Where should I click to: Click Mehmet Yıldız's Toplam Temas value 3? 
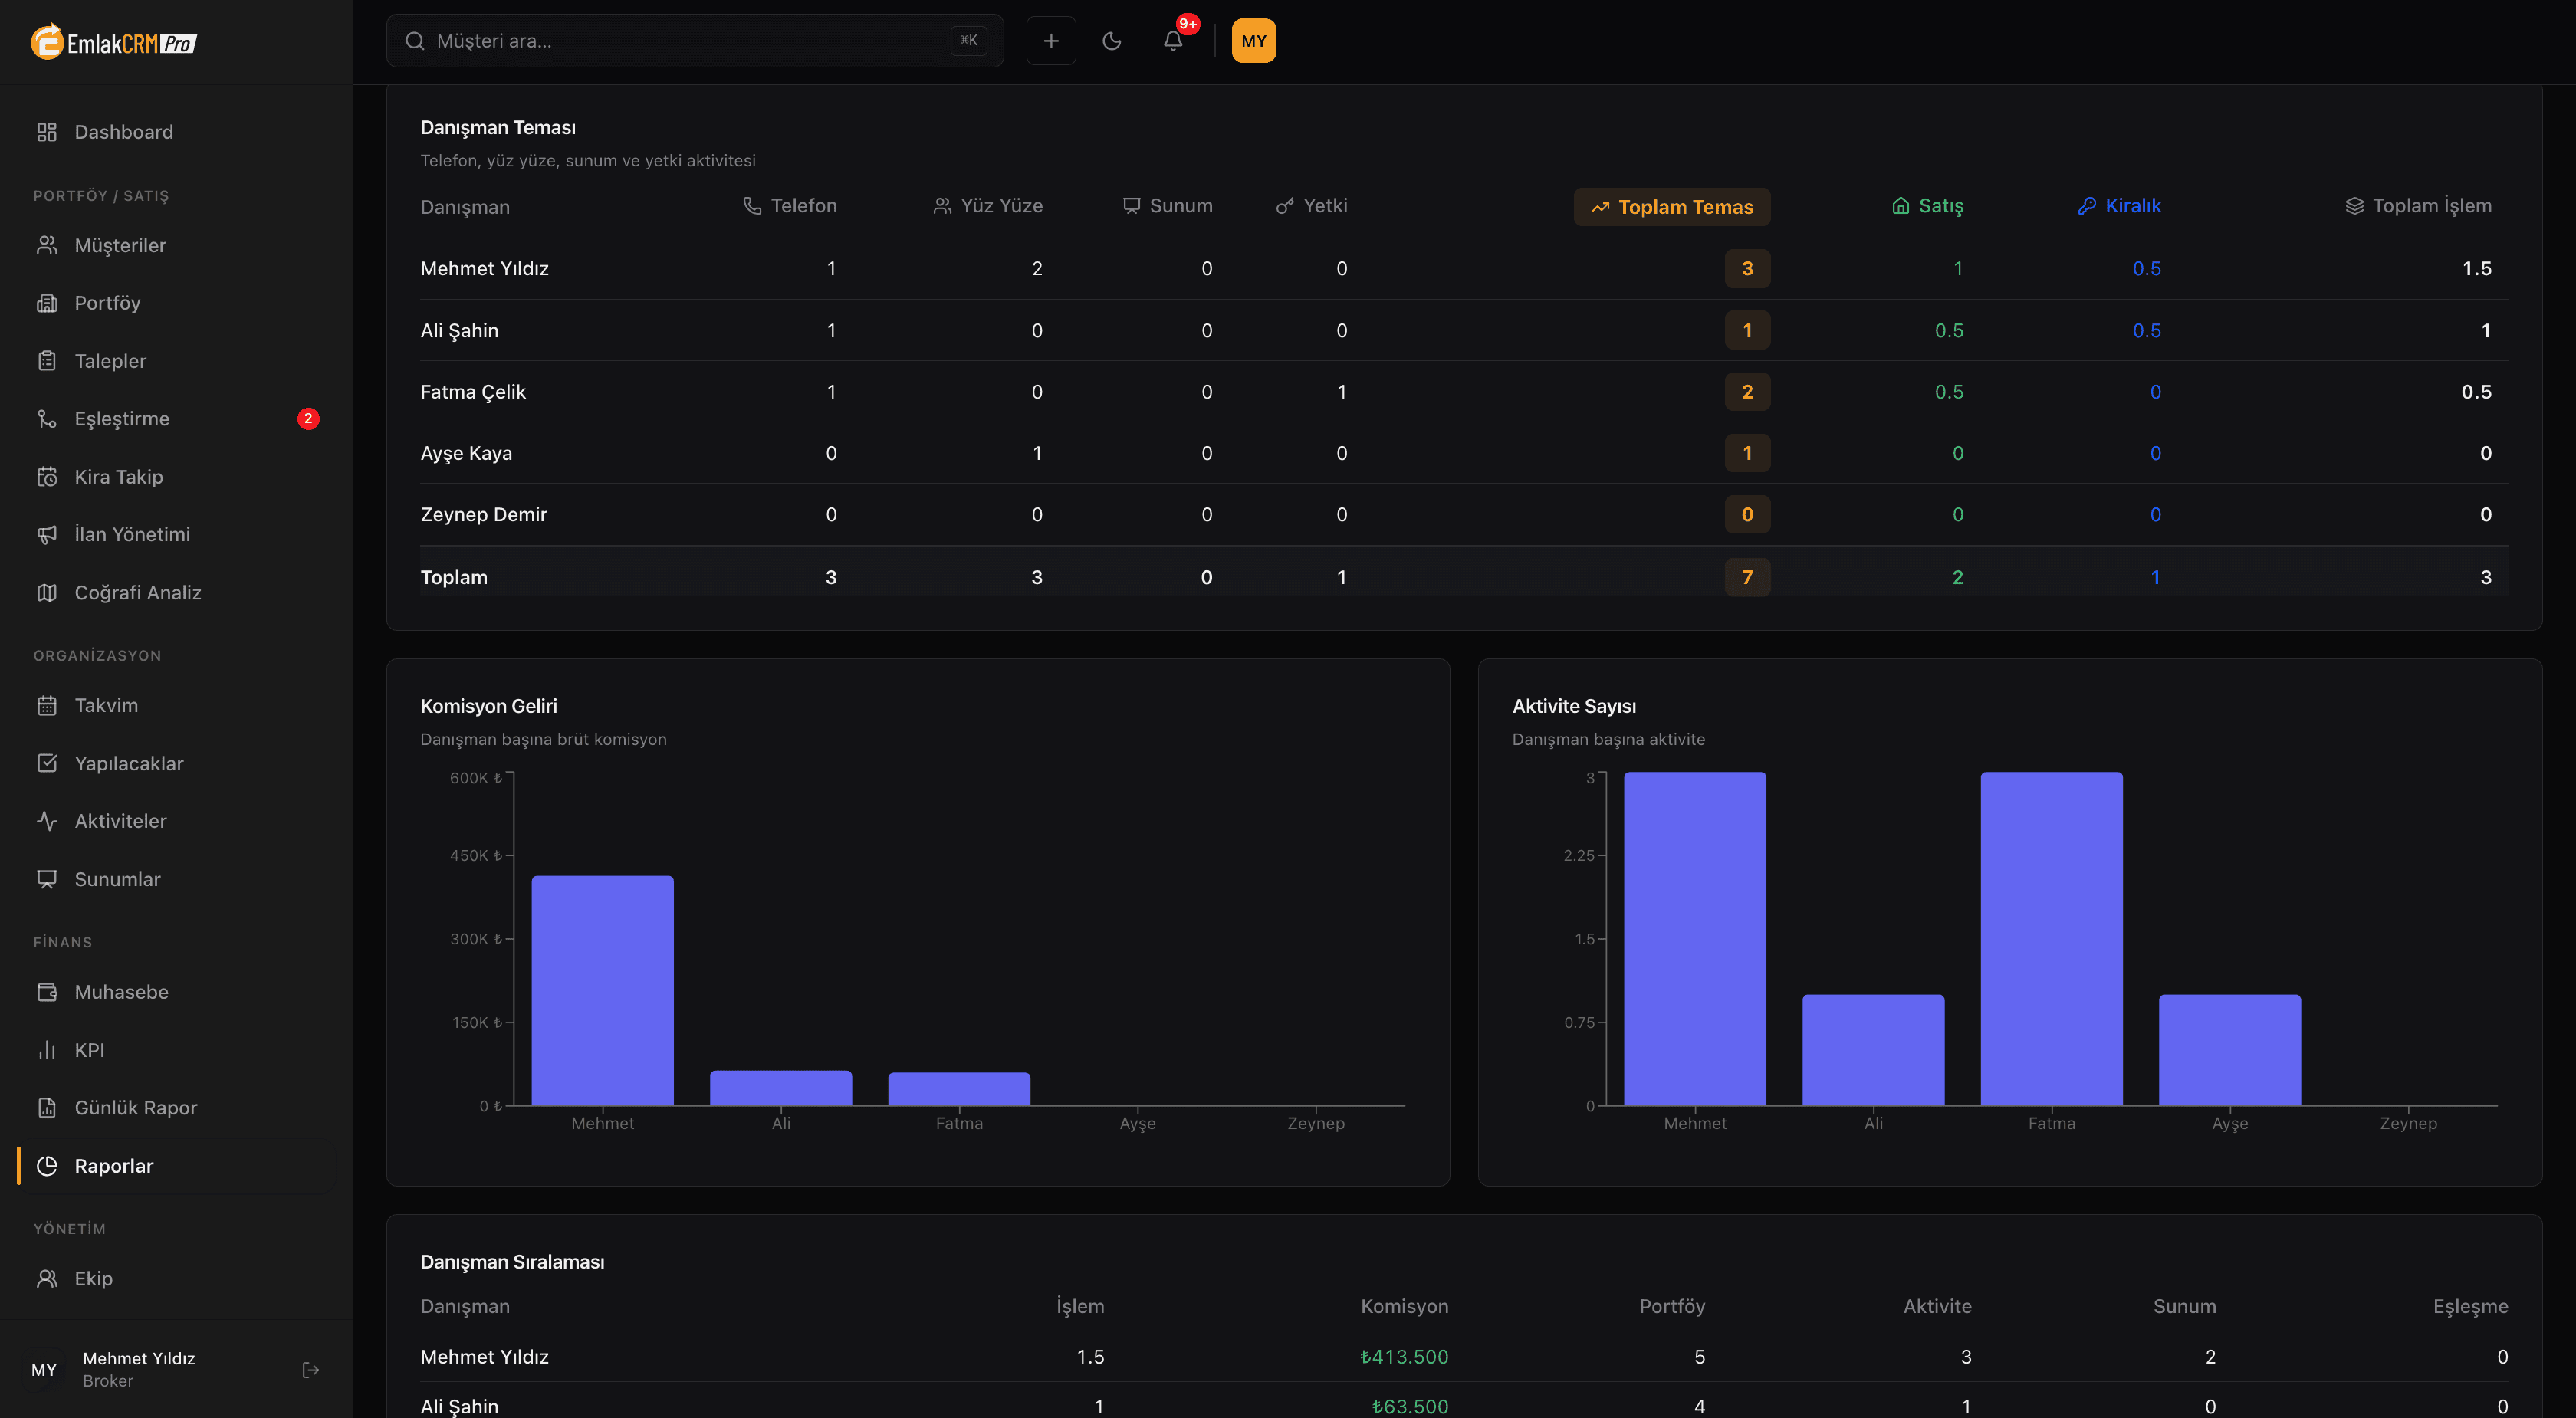tap(1747, 269)
